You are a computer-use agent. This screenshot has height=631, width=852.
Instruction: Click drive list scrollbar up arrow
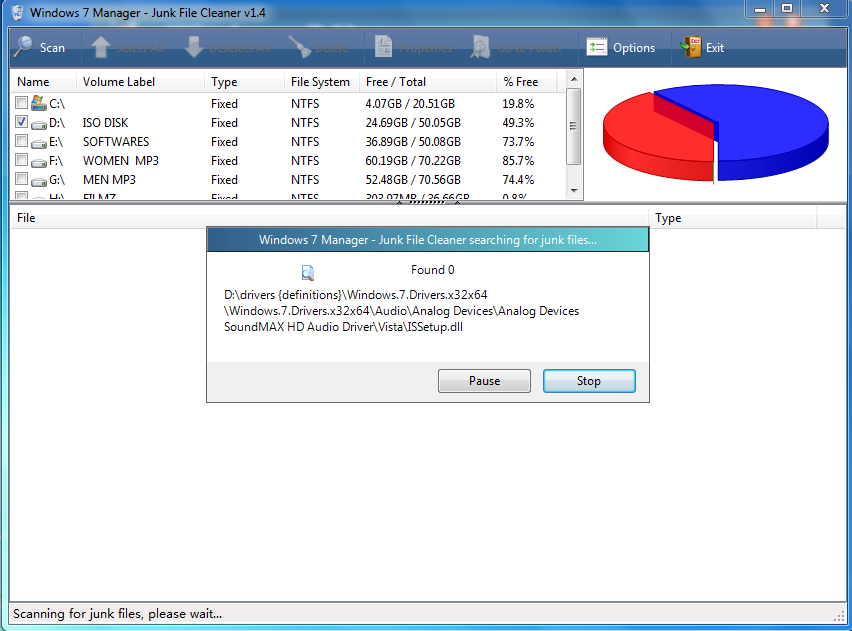(x=574, y=79)
